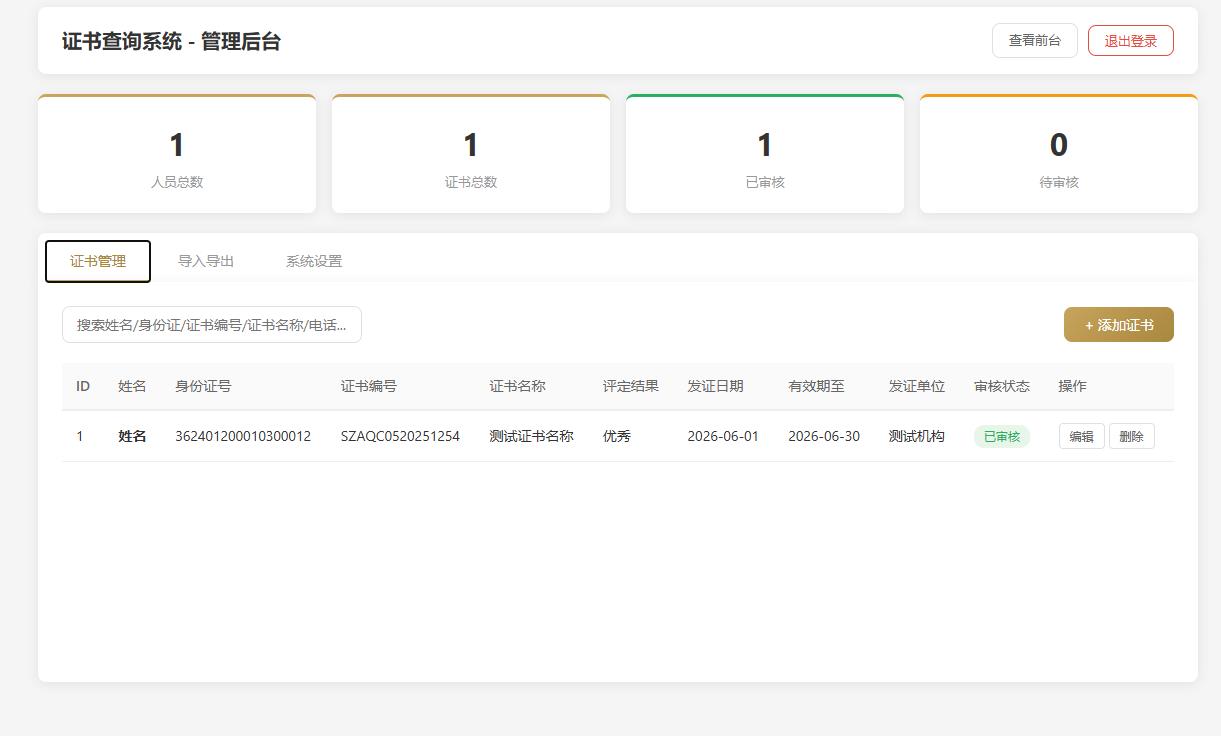Delete the certificate row with 删除
This screenshot has width=1221, height=736.
1131,436
